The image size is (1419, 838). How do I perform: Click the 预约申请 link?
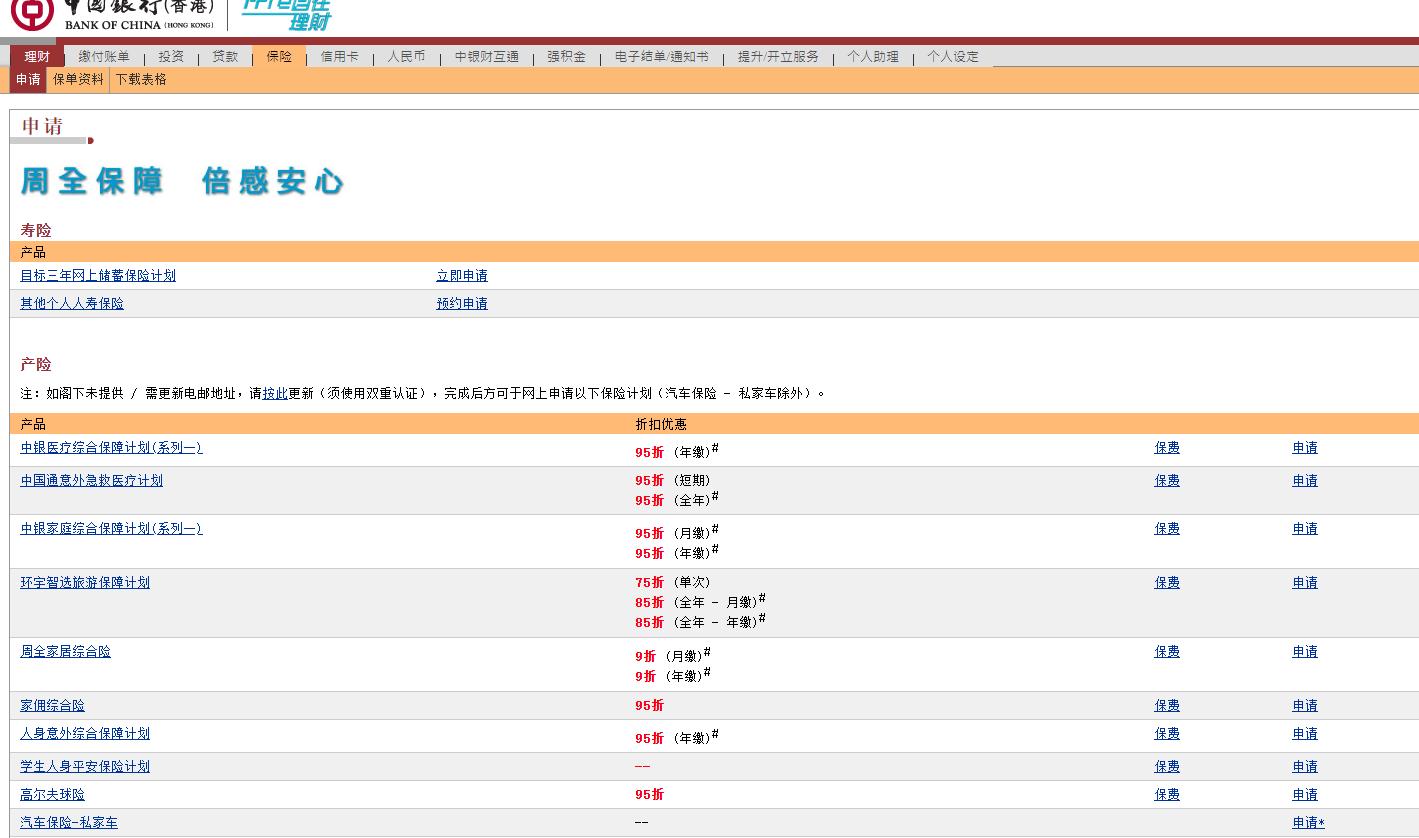point(462,304)
